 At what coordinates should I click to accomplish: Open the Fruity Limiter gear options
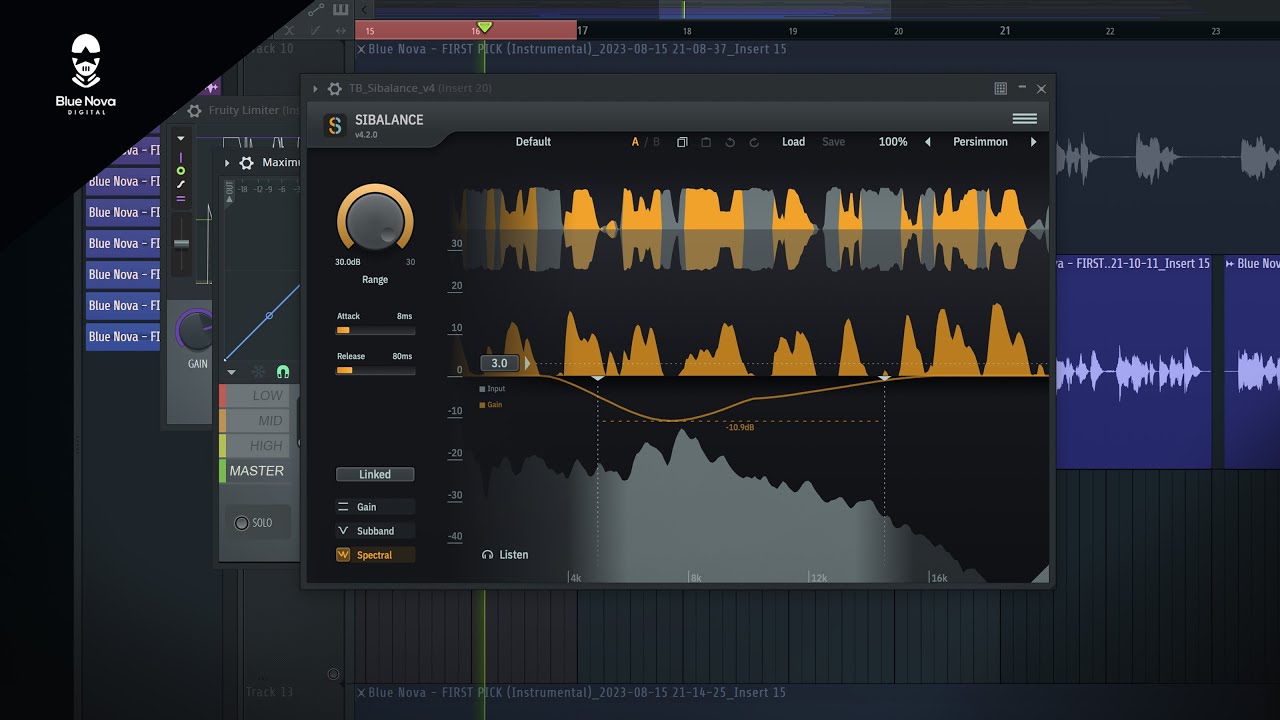click(x=194, y=111)
